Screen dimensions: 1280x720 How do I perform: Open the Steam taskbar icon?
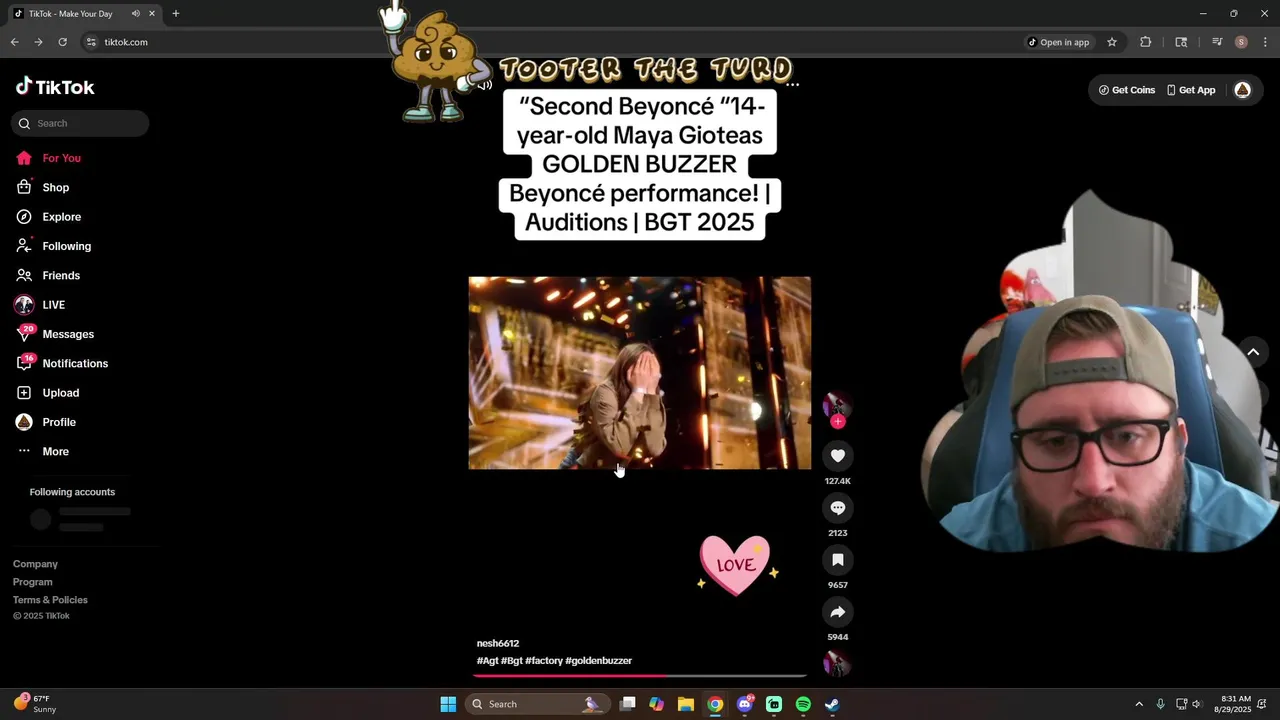[832, 704]
